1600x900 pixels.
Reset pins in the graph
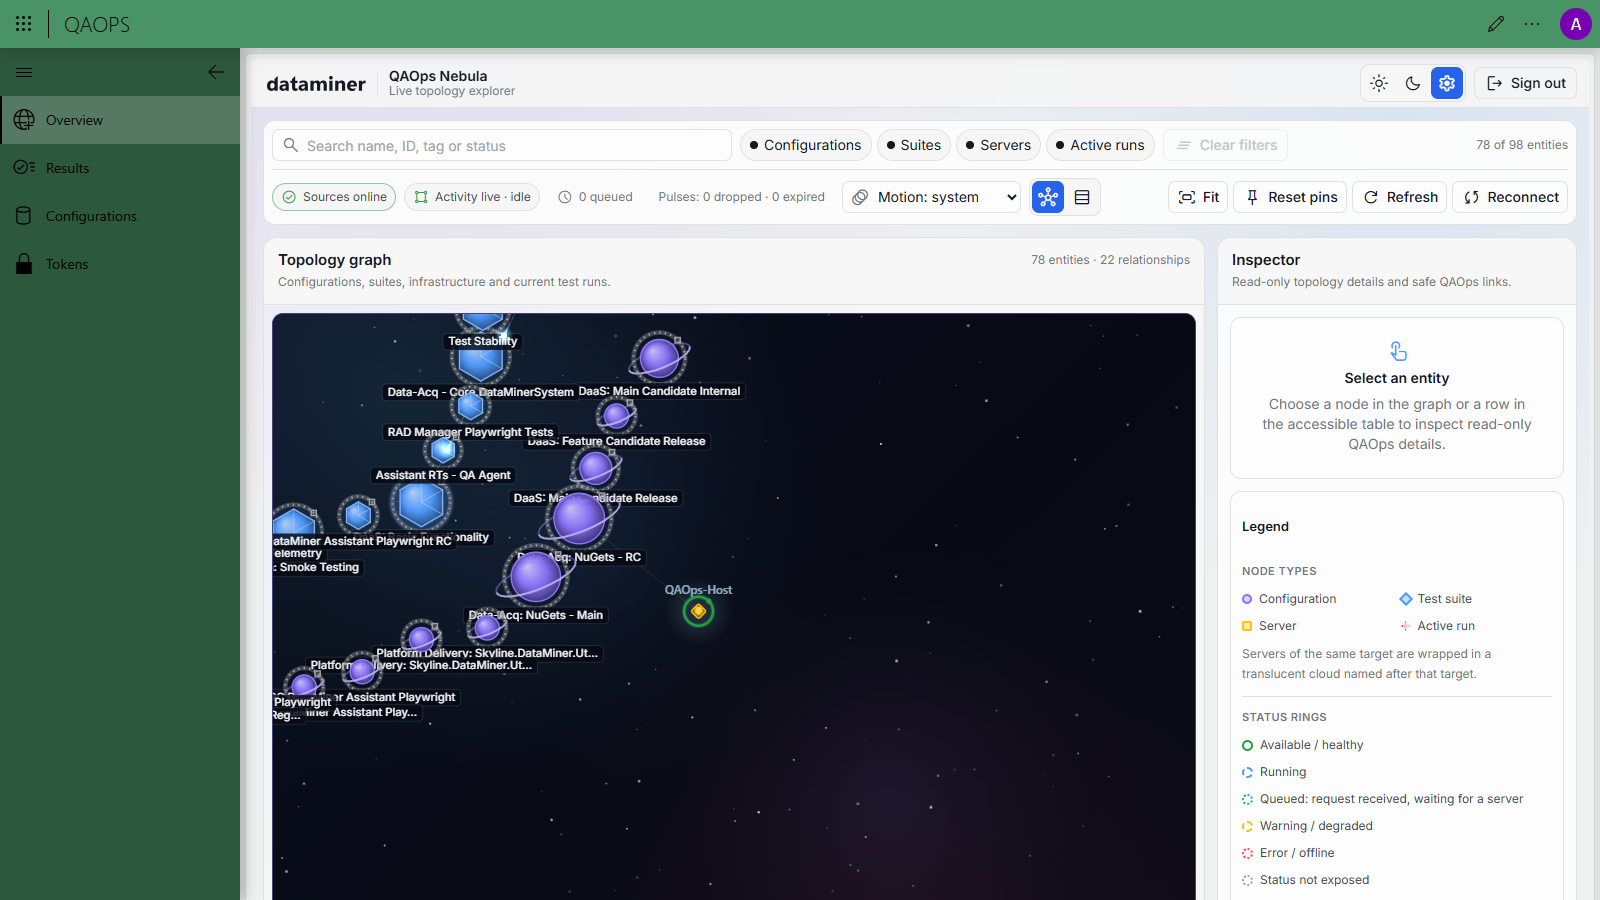tap(1290, 197)
